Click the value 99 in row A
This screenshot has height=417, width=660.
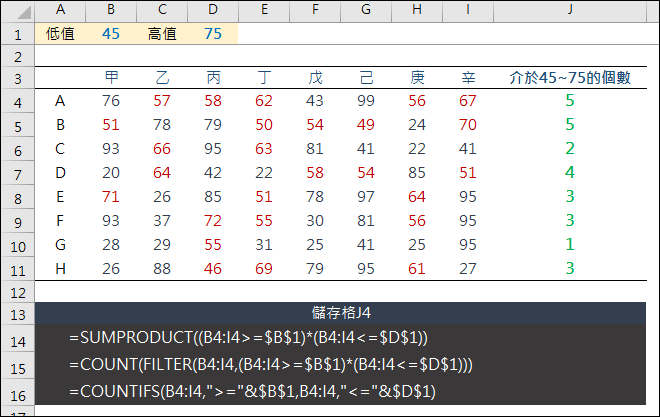point(366,101)
